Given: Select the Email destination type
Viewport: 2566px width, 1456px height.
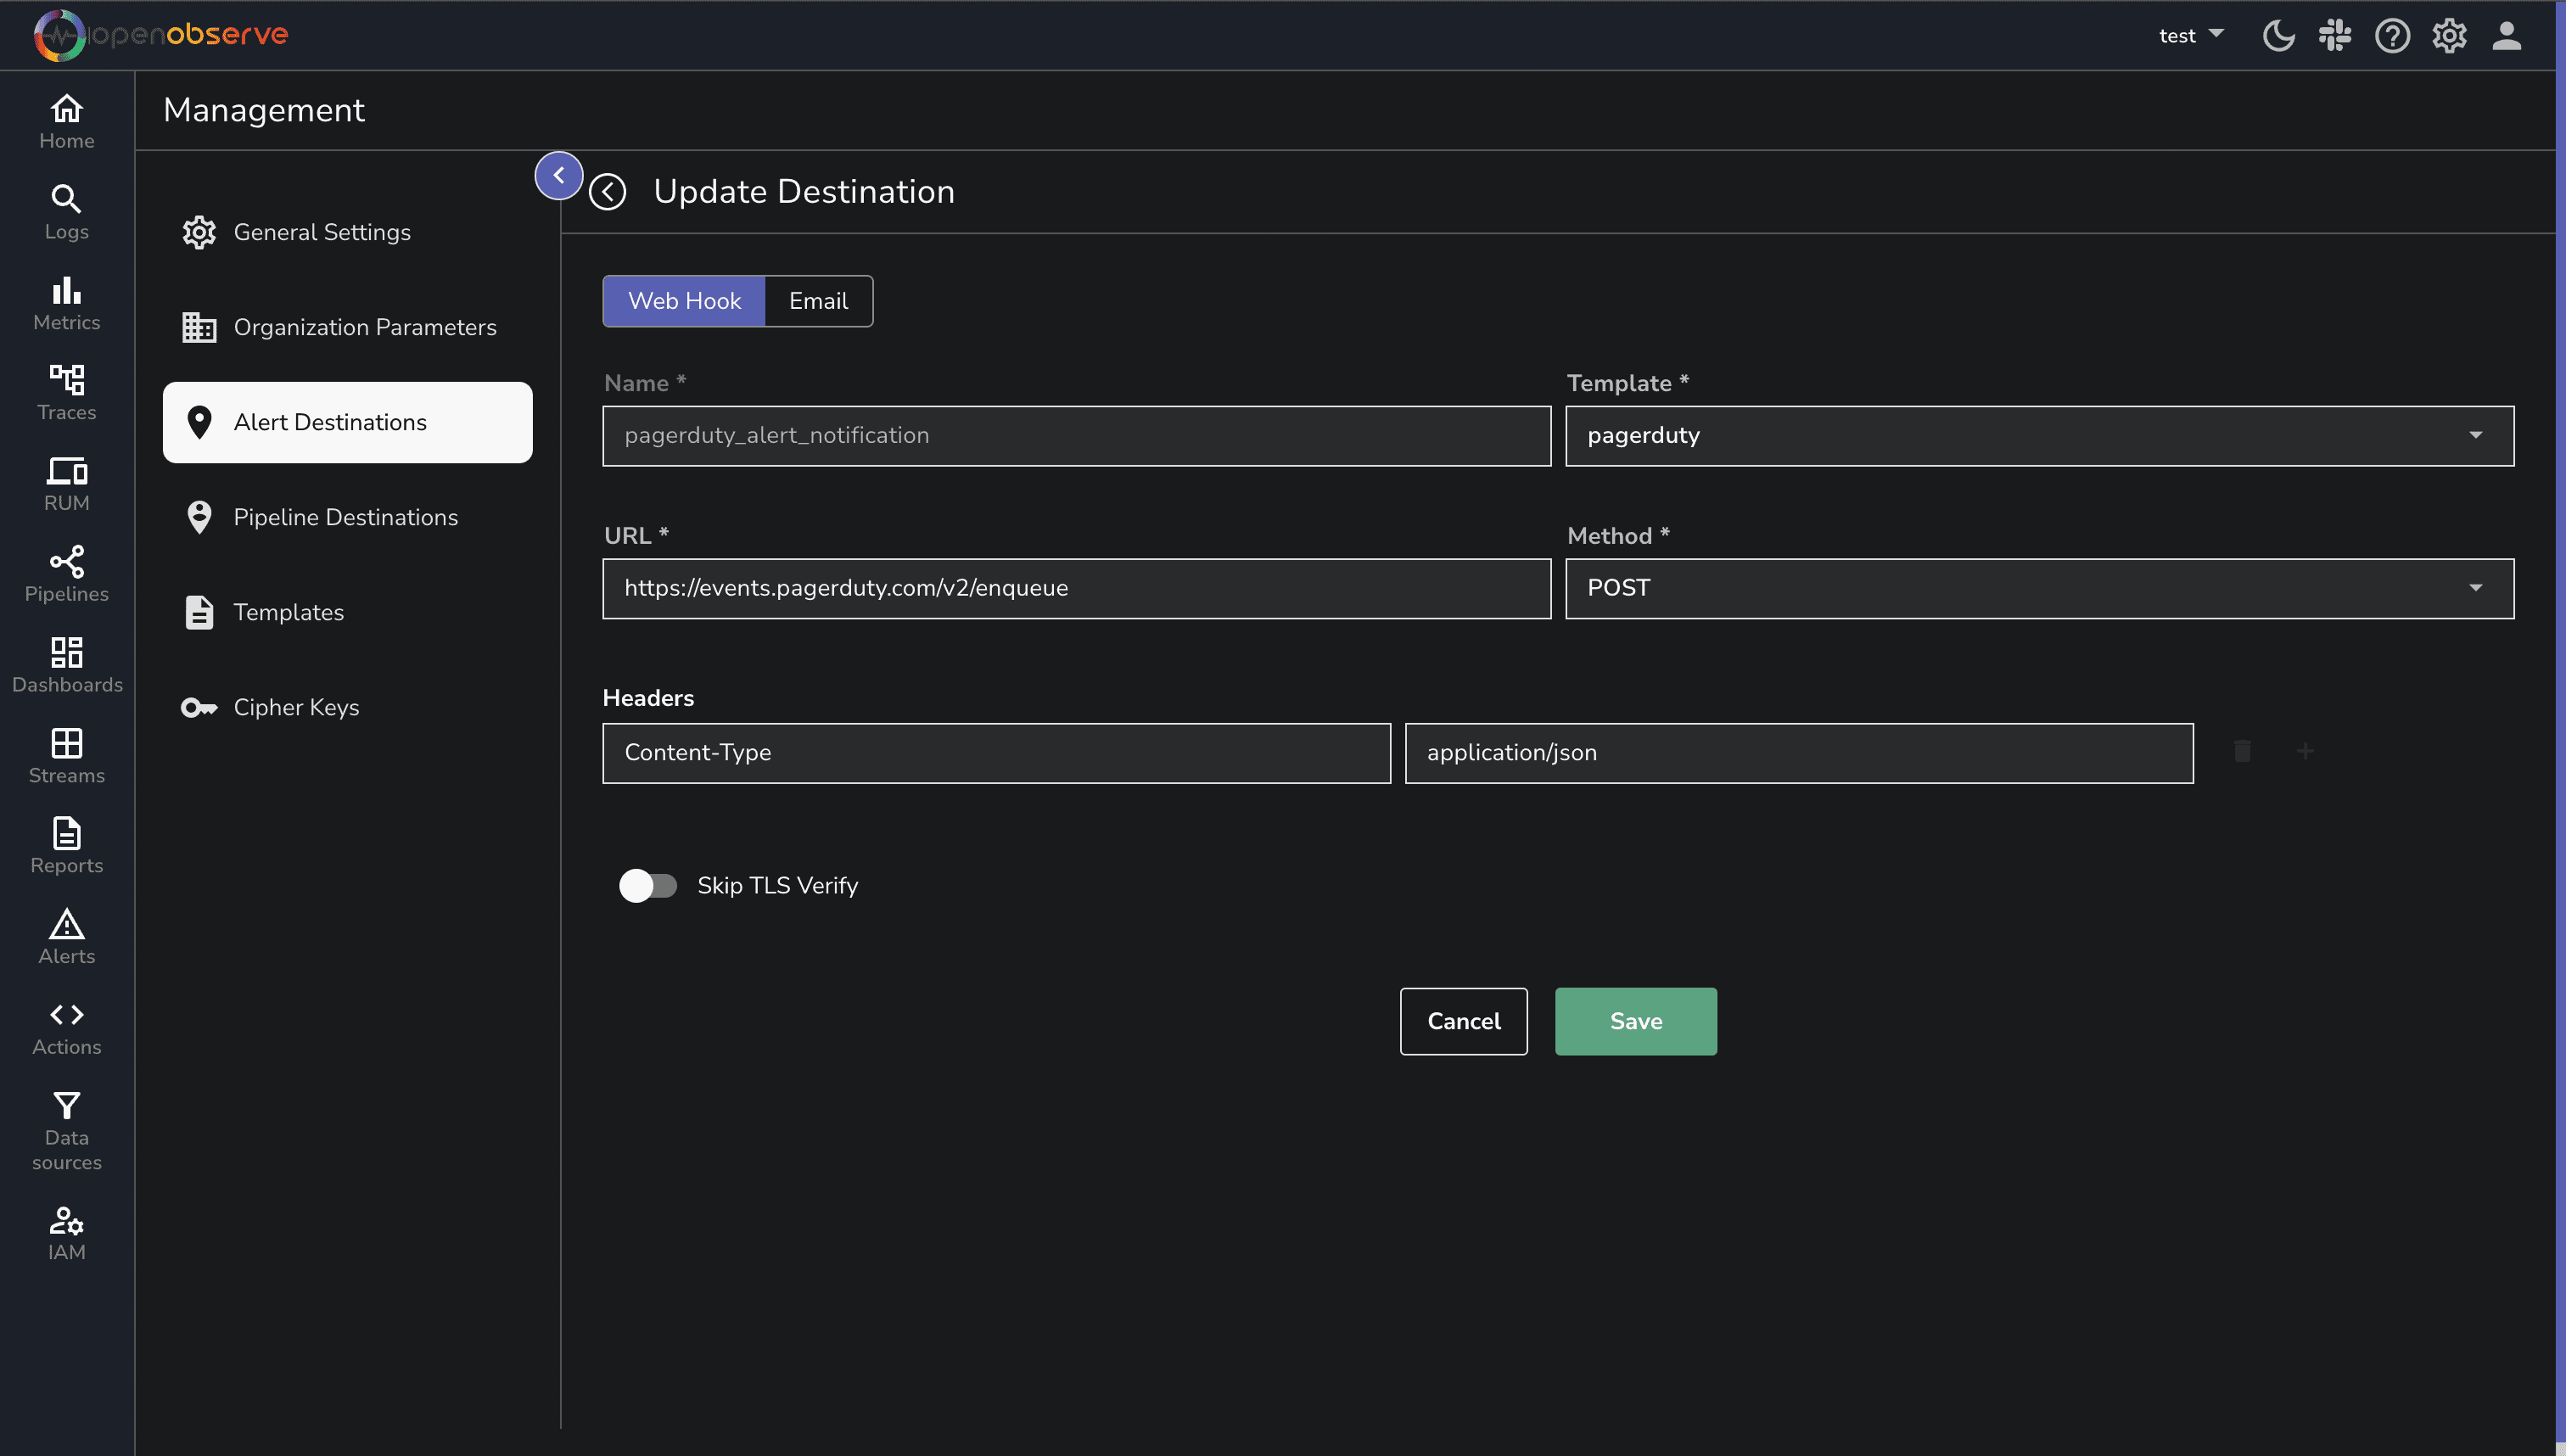Looking at the screenshot, I should (x=817, y=301).
